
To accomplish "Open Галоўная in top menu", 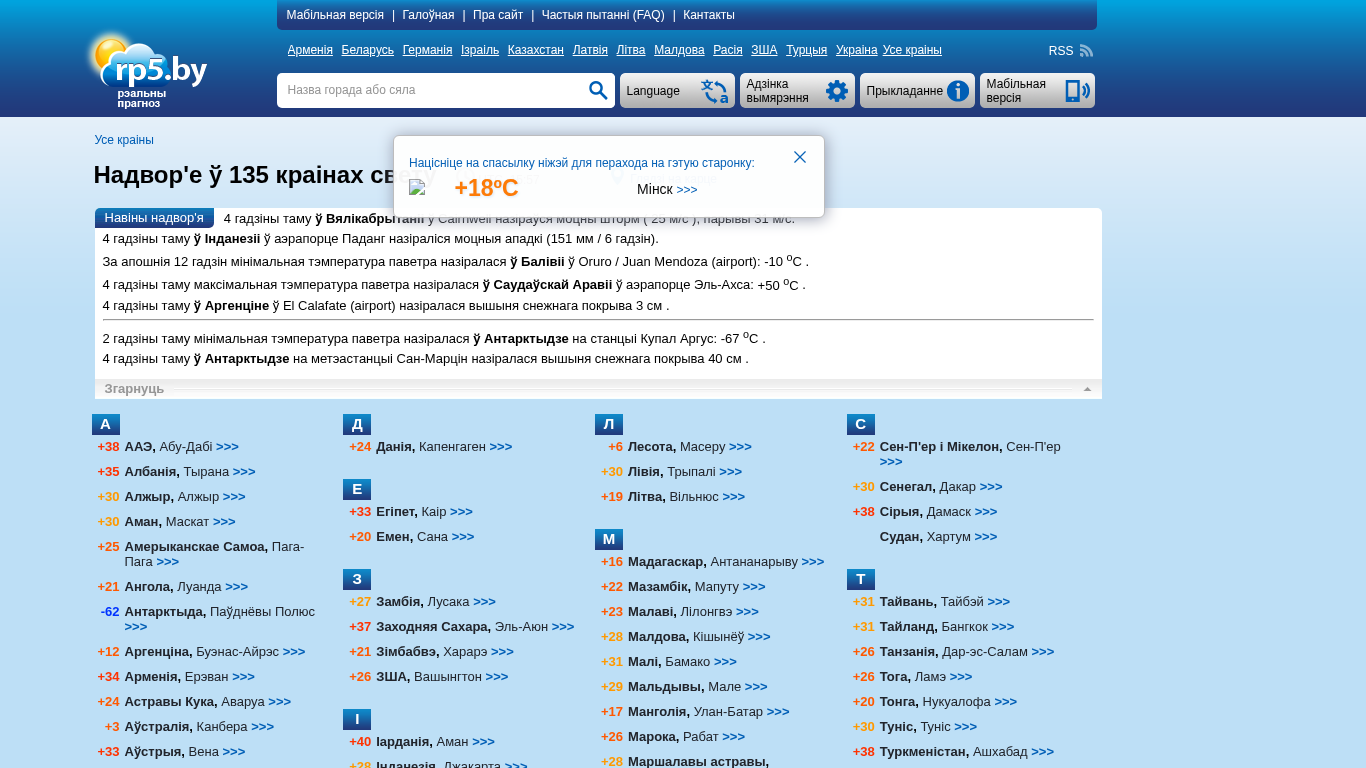I will pos(428,15).
